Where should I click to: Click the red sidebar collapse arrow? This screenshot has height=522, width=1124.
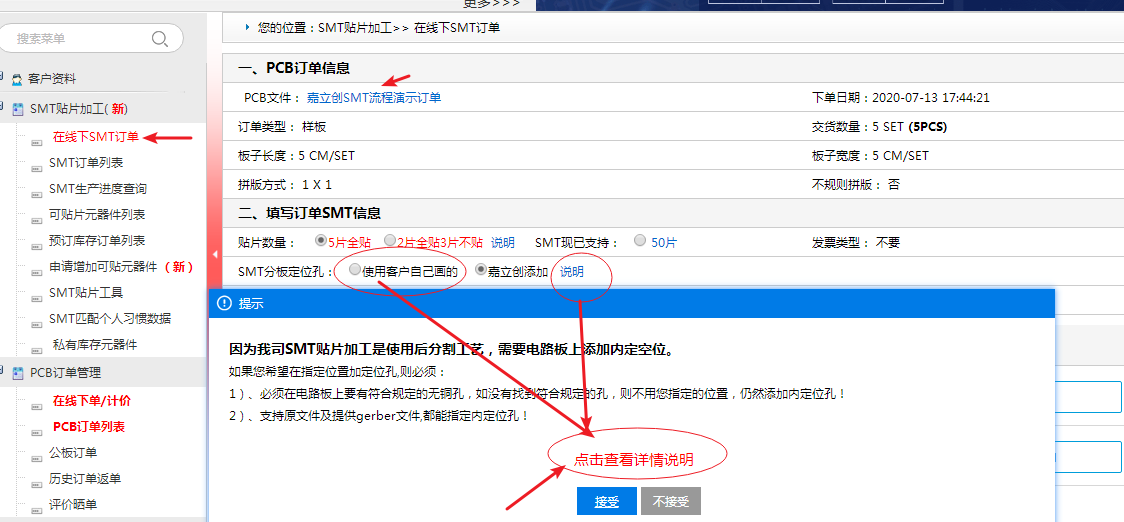tap(215, 255)
